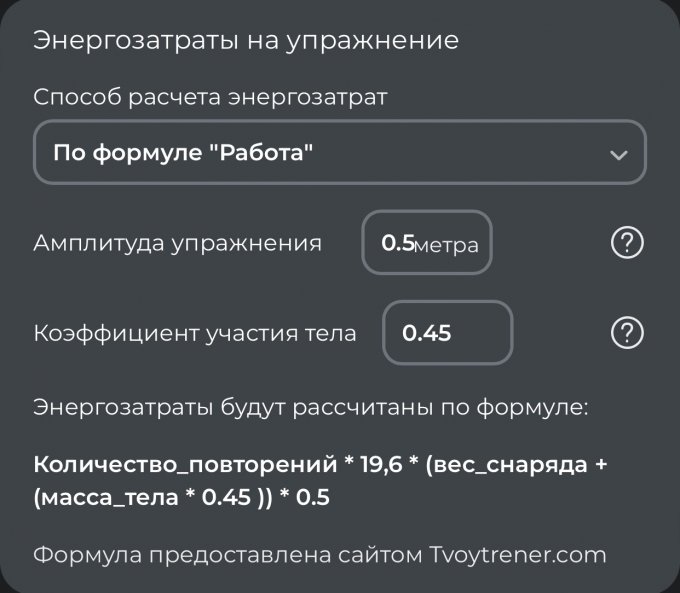Select the Способ расчета энергозатрат label
The image size is (680, 593).
[x=211, y=98]
